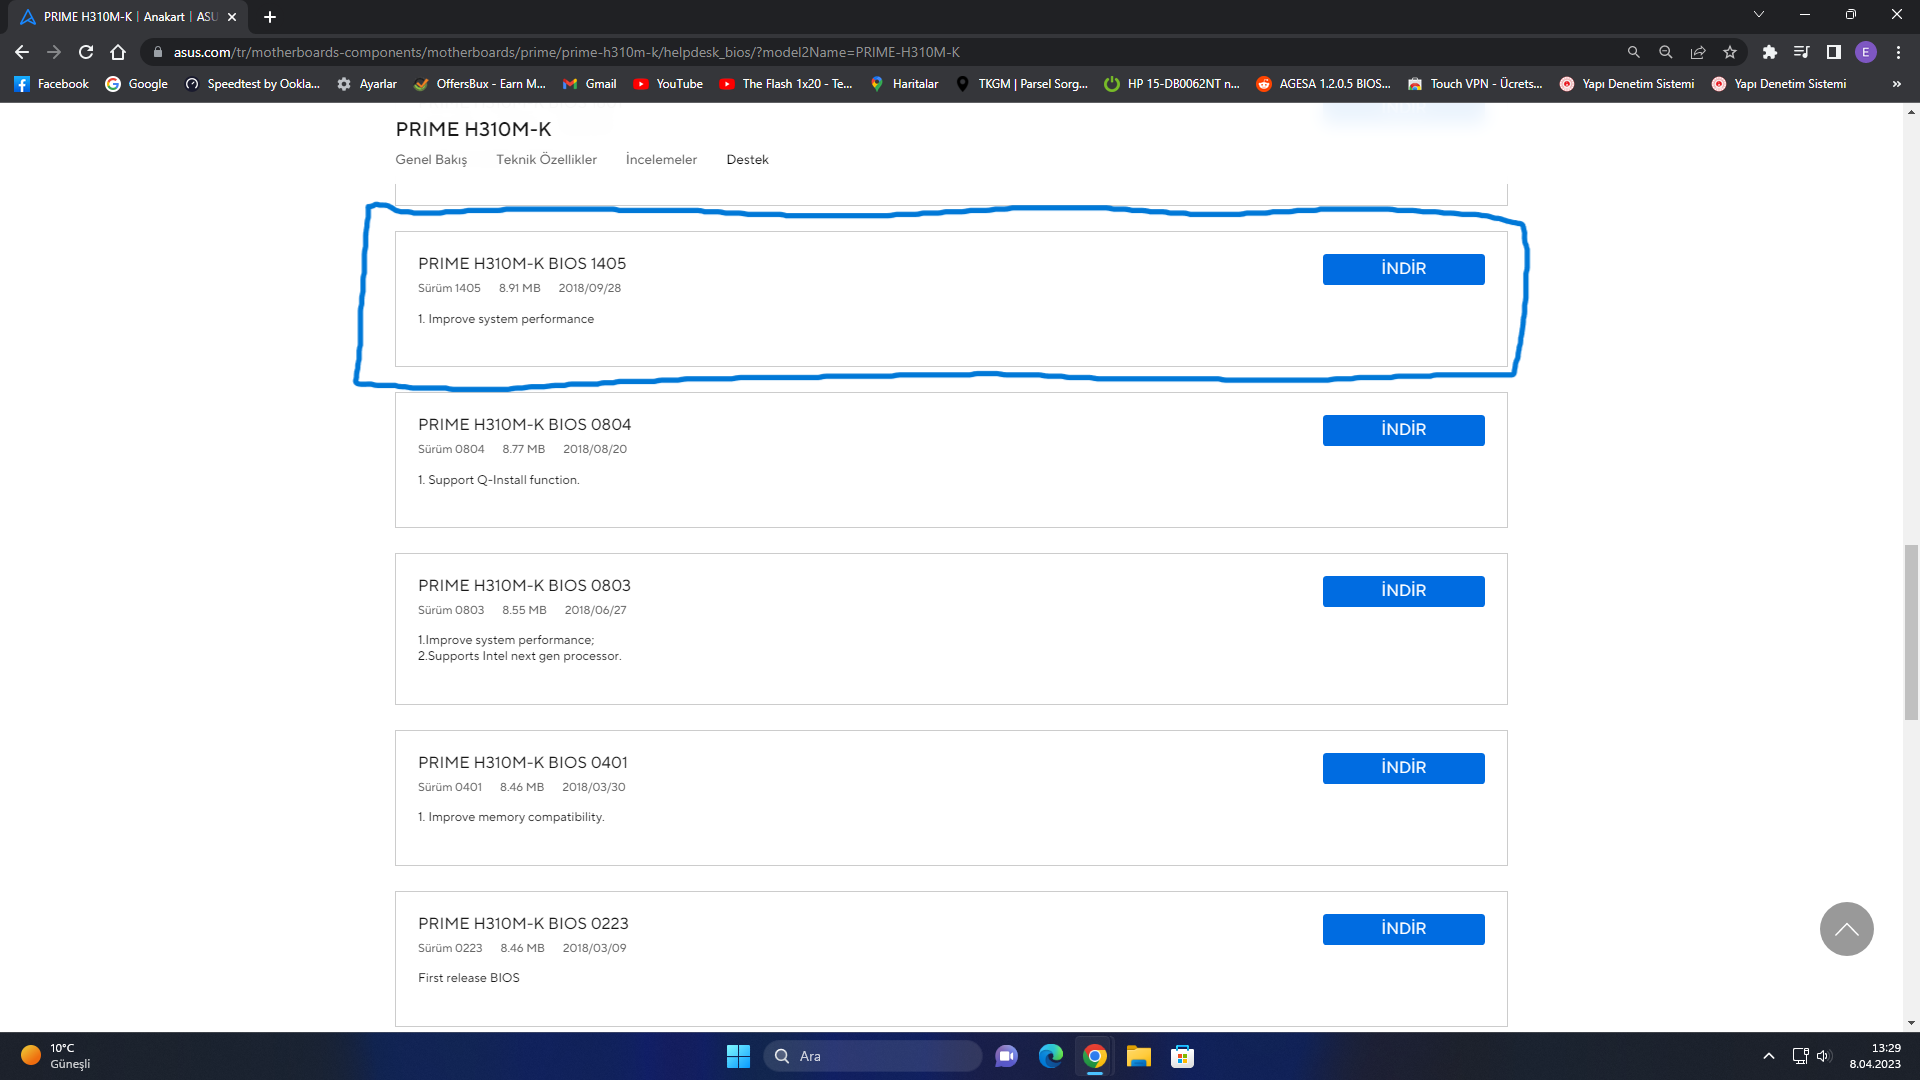This screenshot has width=1920, height=1080.
Task: Go to the browser home page icon
Action: [x=118, y=52]
